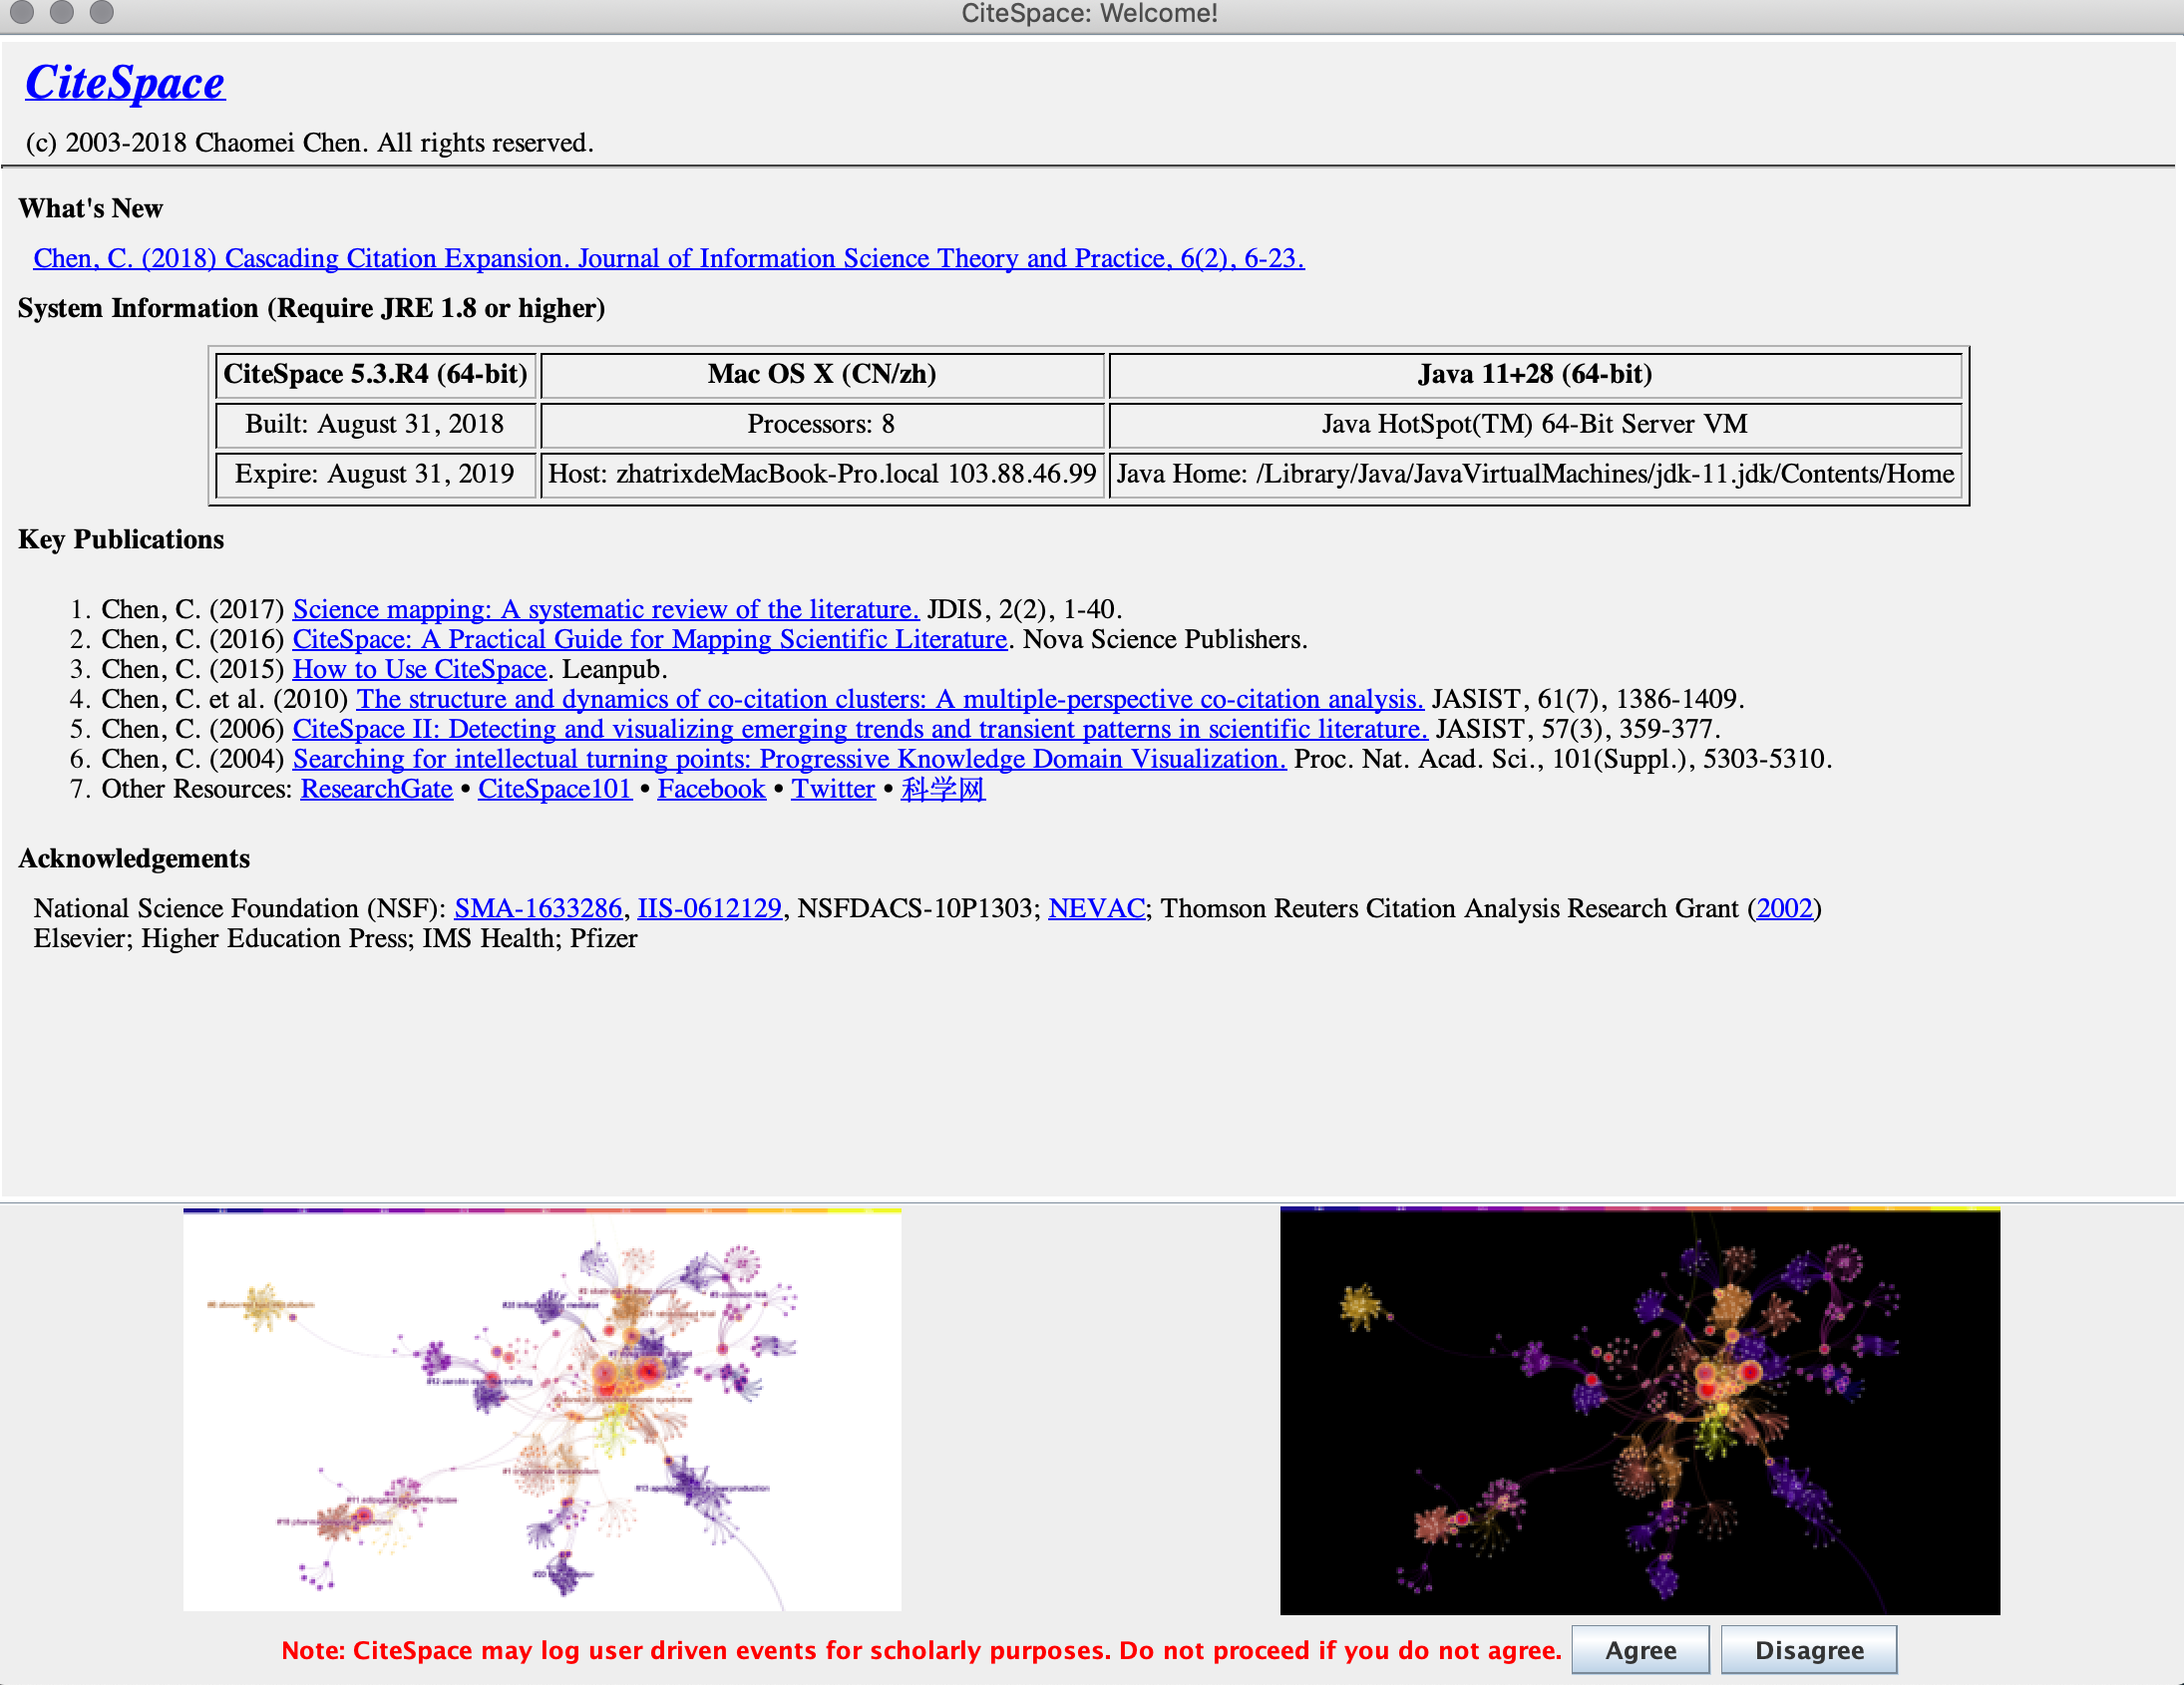Open the CiteSpace title link
2184x1685 pixels.
pos(125,82)
